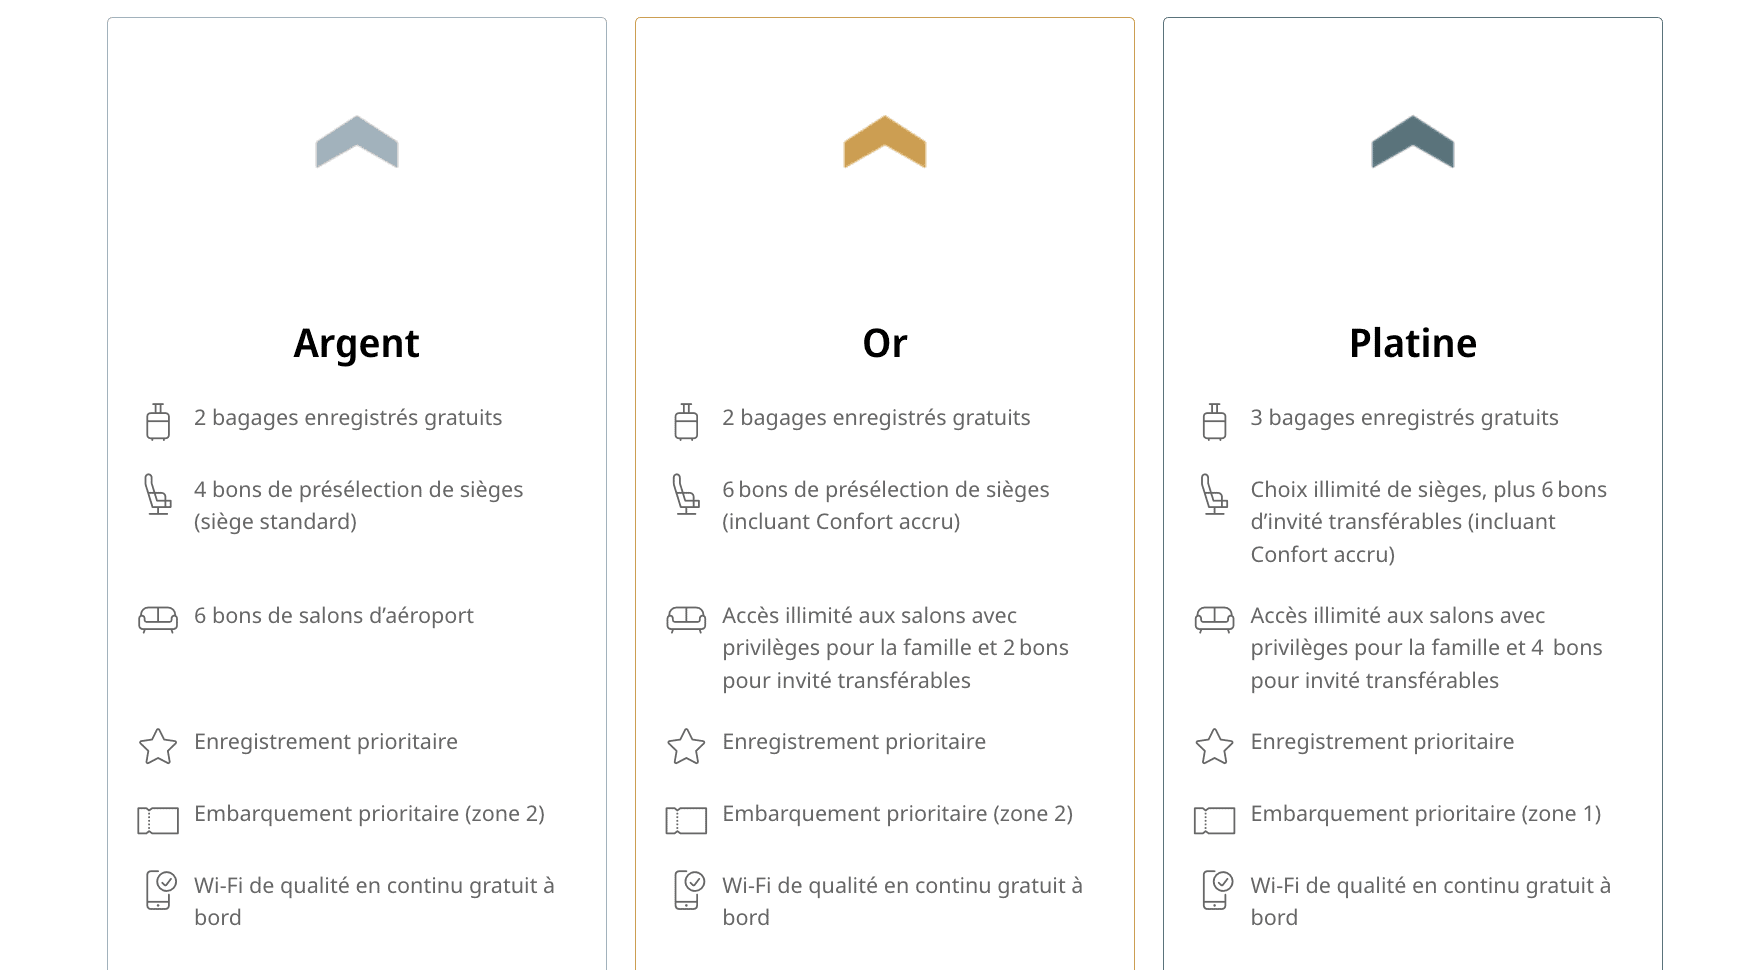Image resolution: width=1756 pixels, height=970 pixels.
Task: Click the star priority icon under Argent
Action: 158,746
